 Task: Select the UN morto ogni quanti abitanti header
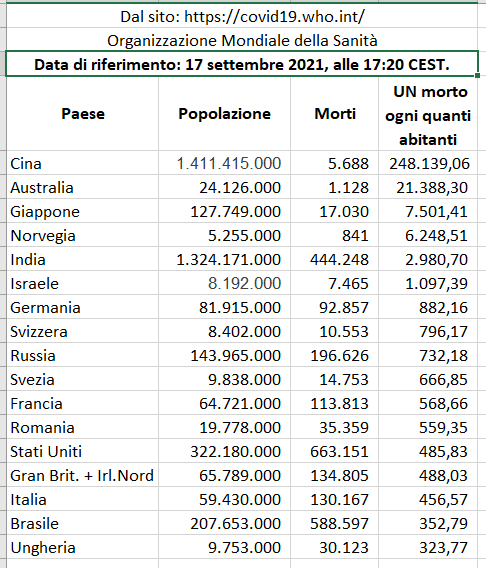click(x=428, y=114)
